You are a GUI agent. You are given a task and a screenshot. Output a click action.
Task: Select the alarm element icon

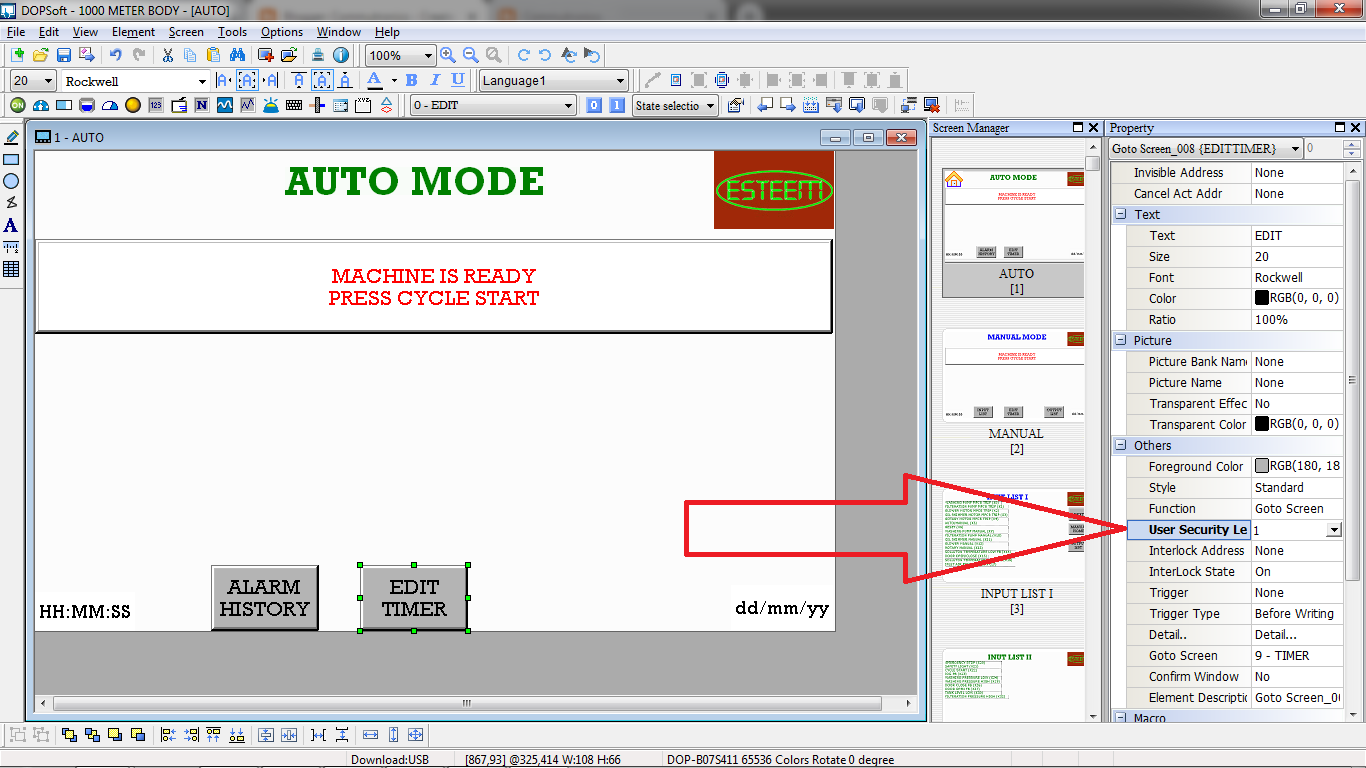coord(269,105)
